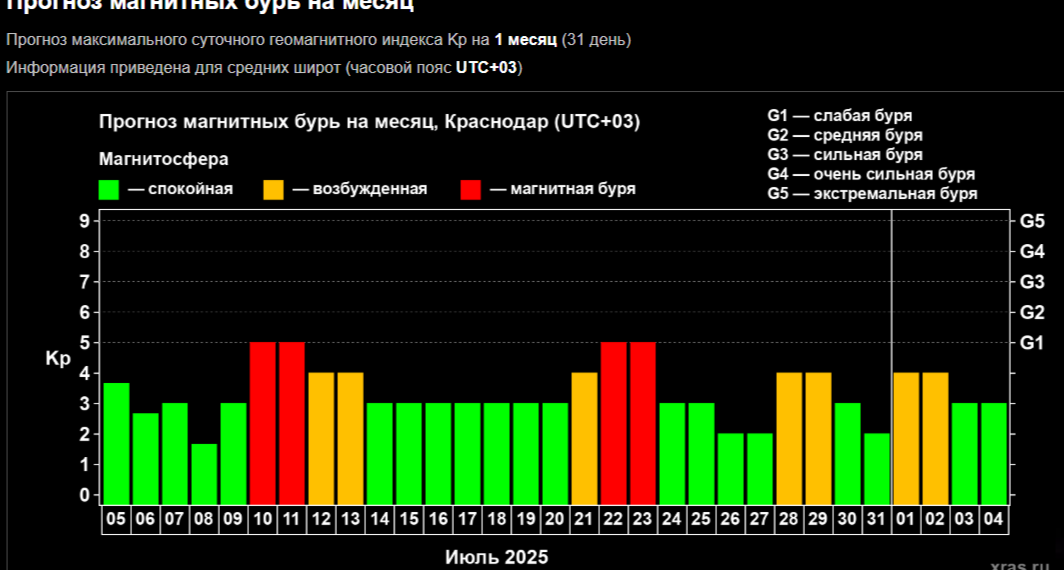Click the date label 22 on the axis
1064x570 pixels.
[614, 521]
